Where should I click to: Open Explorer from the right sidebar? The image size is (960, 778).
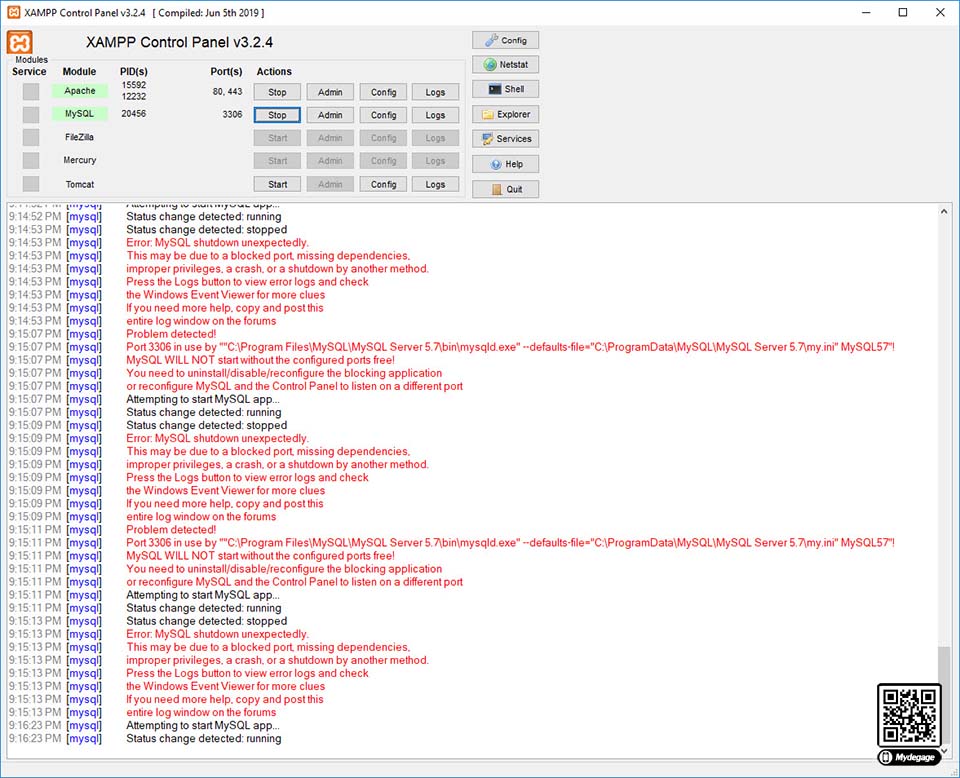(x=505, y=114)
